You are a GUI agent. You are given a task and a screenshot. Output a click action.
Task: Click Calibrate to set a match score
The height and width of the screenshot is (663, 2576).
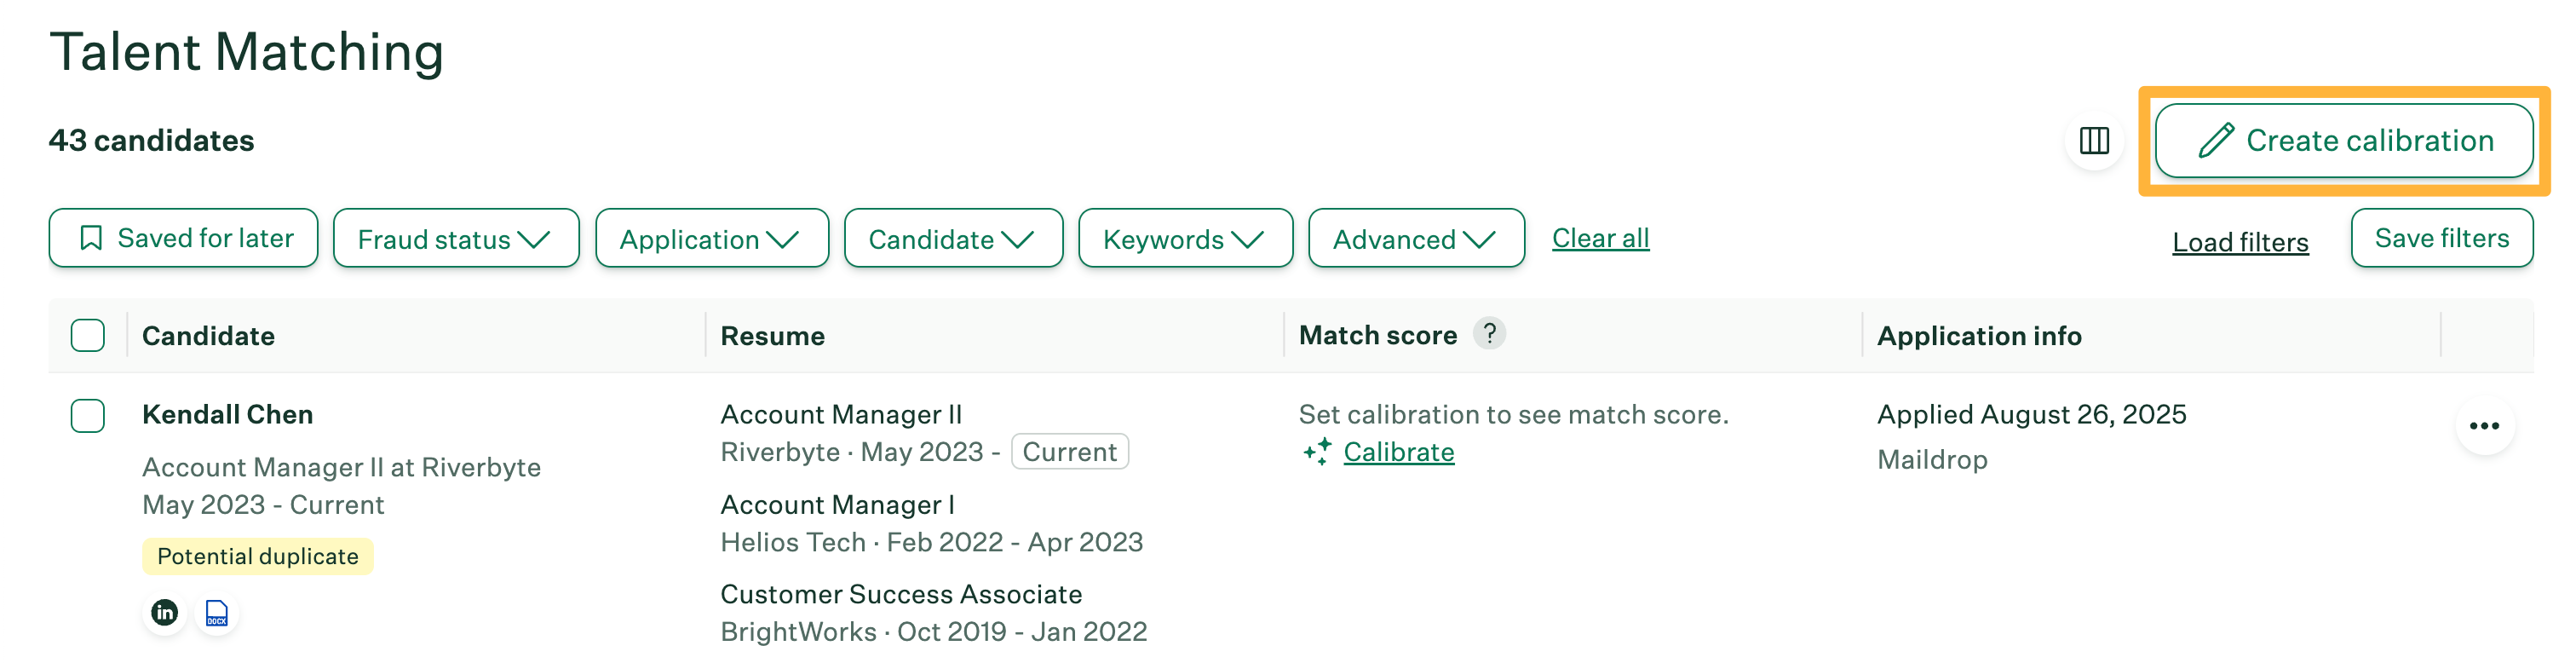pos(1399,452)
